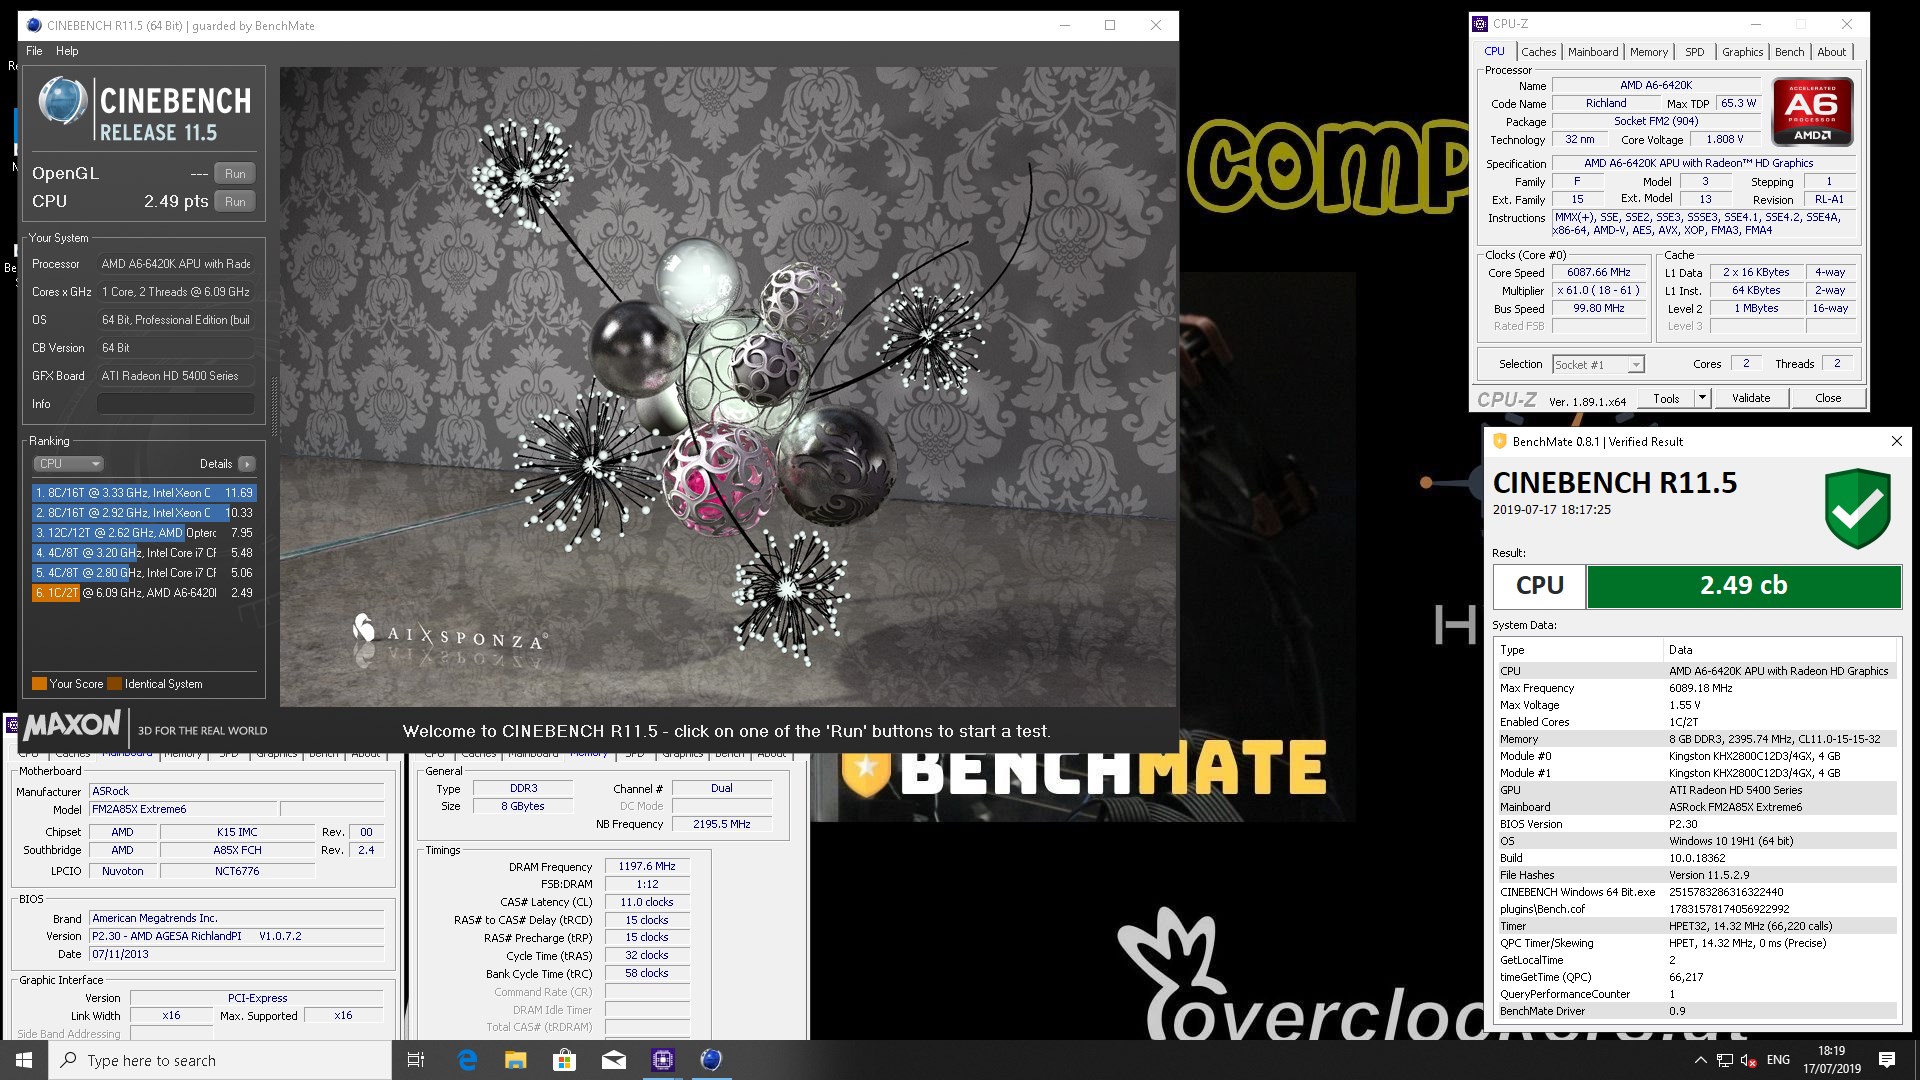Click the NB Frequency value 2195.5 MHz

pyautogui.click(x=722, y=824)
